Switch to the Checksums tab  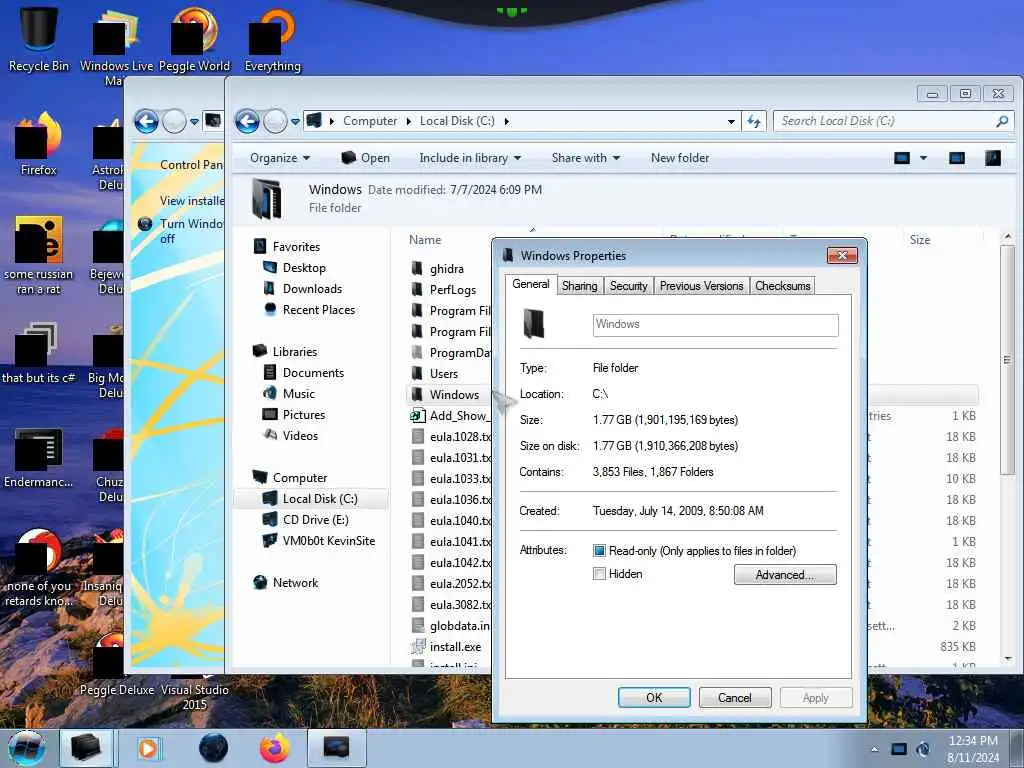click(x=782, y=285)
